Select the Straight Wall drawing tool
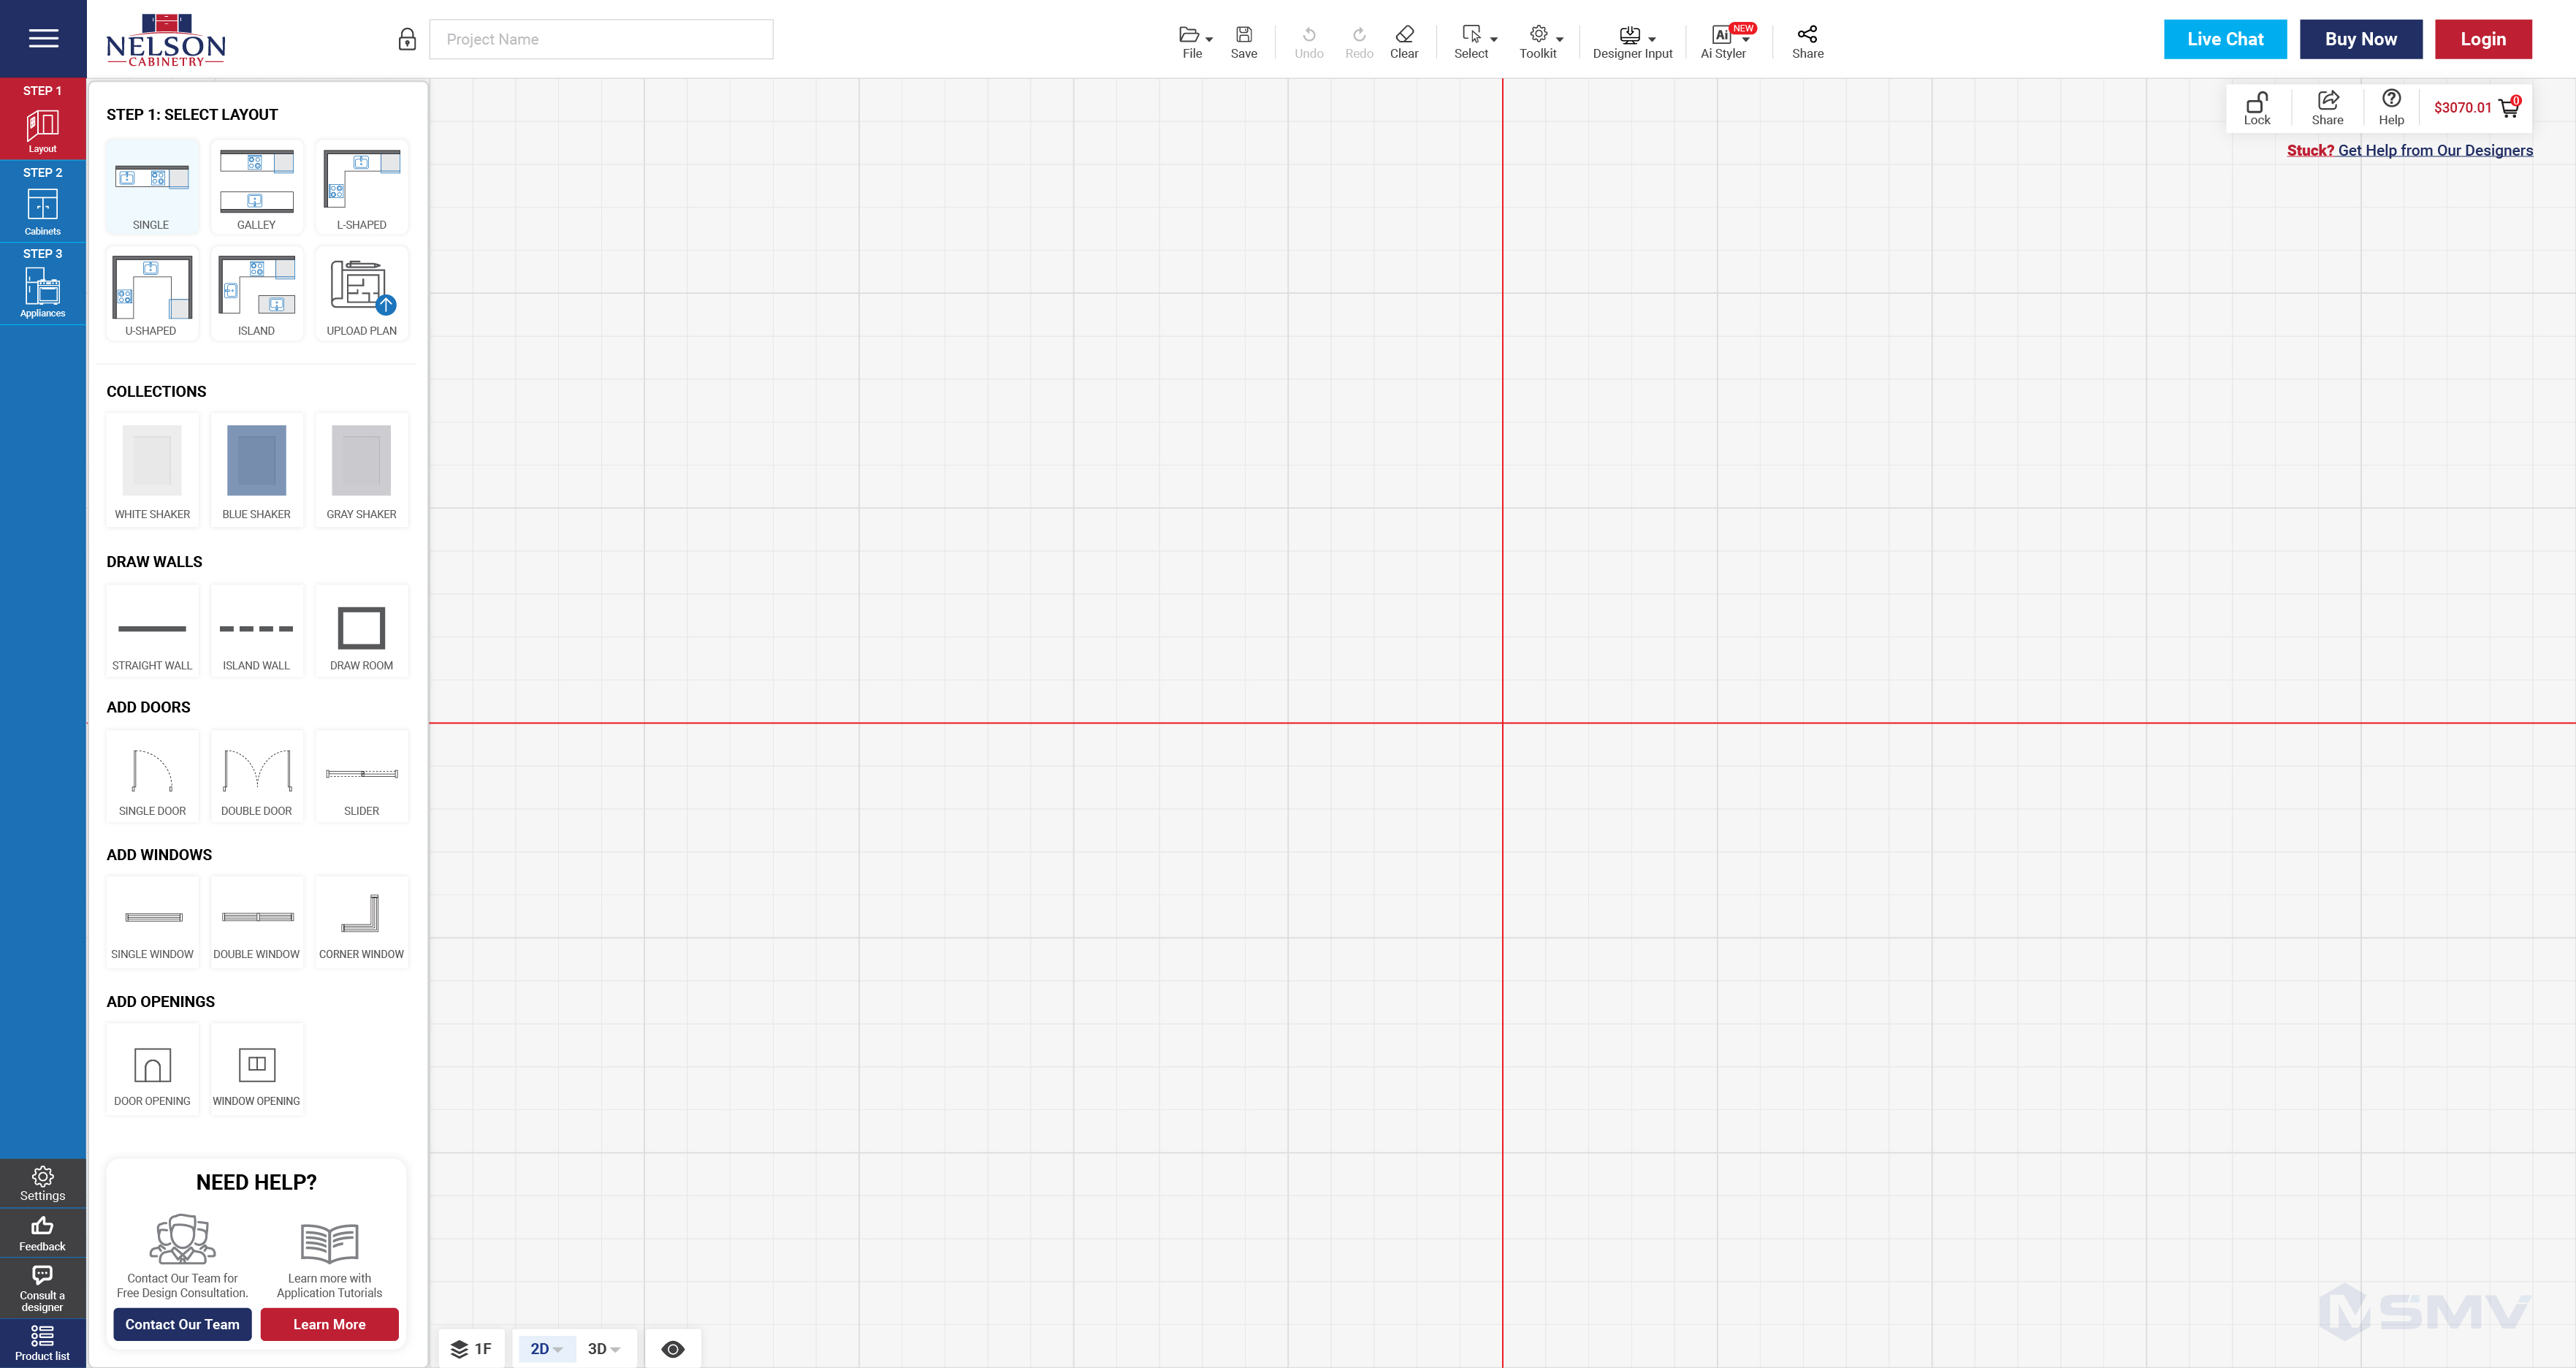This screenshot has height=1368, width=2576. (x=152, y=631)
